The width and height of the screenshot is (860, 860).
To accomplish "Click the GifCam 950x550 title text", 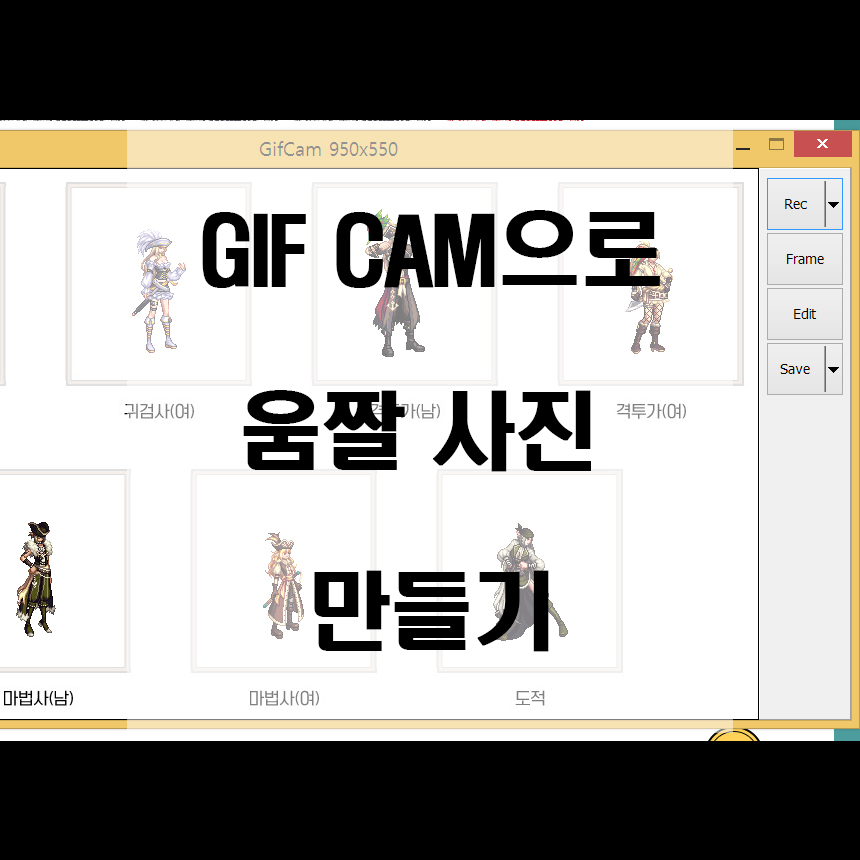I will 329,149.
